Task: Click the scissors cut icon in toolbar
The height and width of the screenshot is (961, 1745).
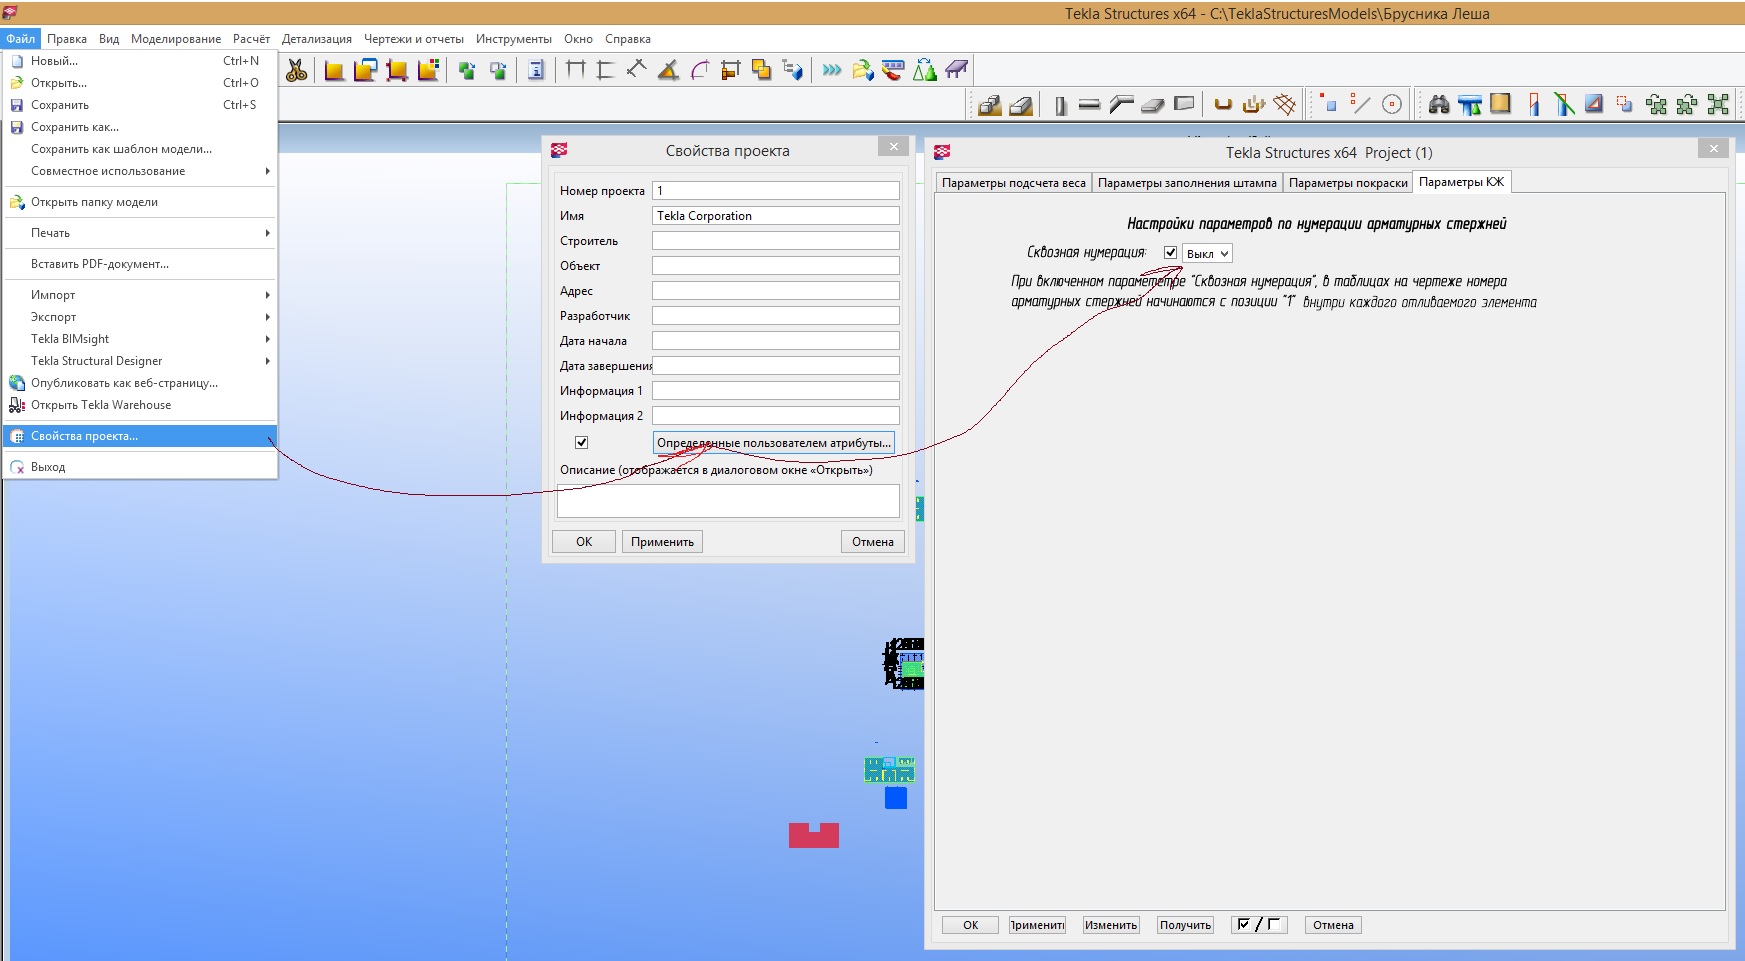Action: pyautogui.click(x=296, y=70)
